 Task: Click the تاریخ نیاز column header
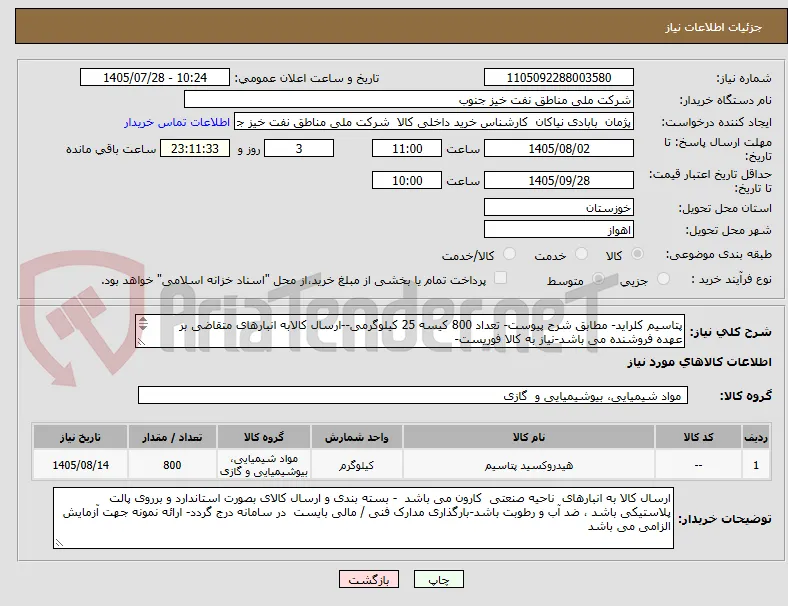[x=80, y=437]
